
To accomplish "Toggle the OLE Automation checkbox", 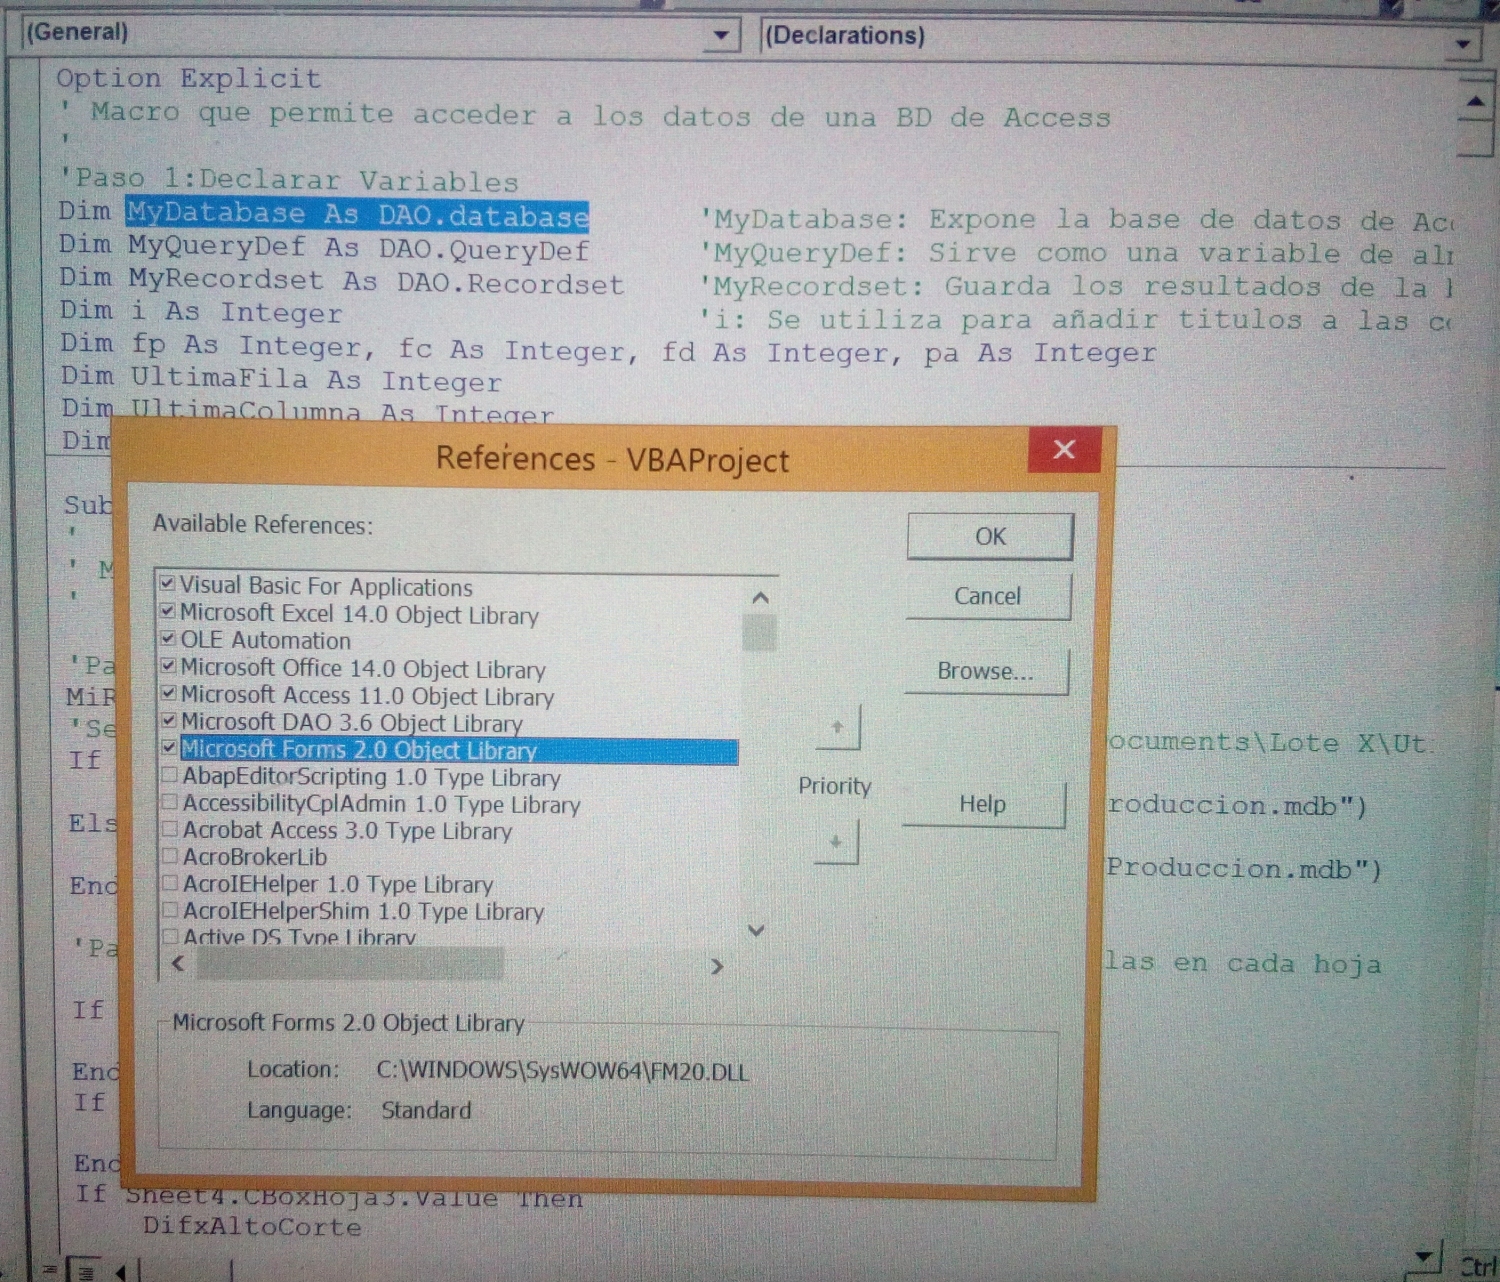I will [168, 638].
